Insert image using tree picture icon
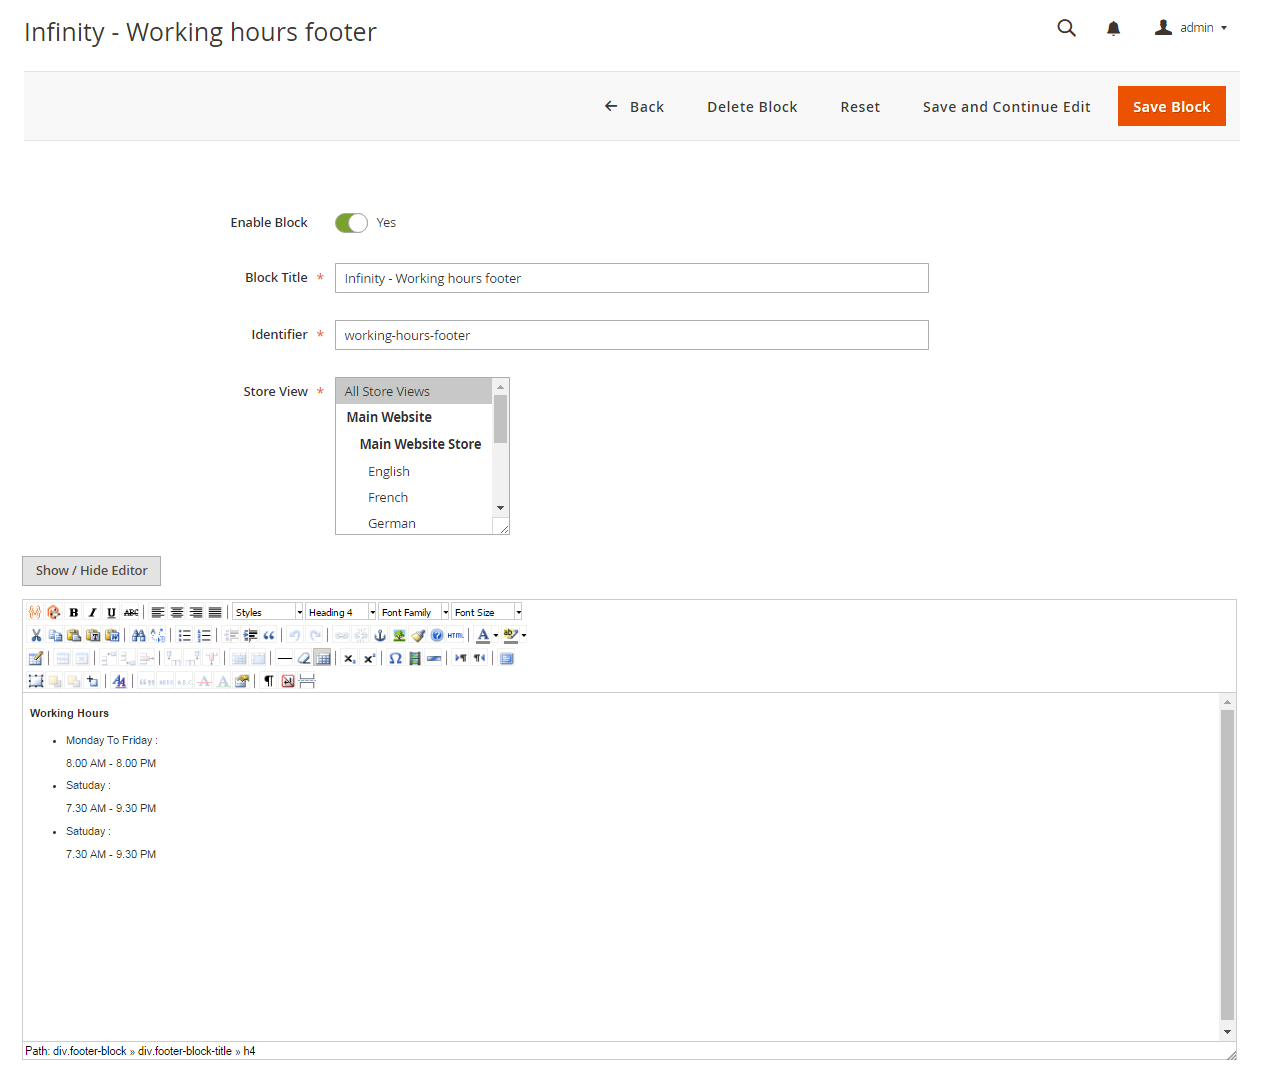This screenshot has height=1069, width=1262. click(x=399, y=635)
